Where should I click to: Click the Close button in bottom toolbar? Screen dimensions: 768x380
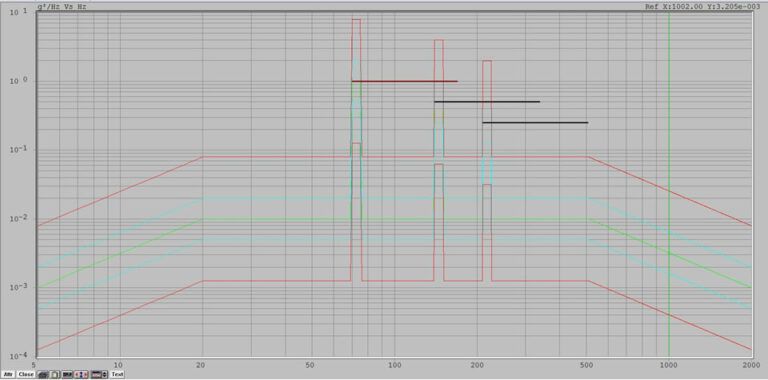coord(26,374)
